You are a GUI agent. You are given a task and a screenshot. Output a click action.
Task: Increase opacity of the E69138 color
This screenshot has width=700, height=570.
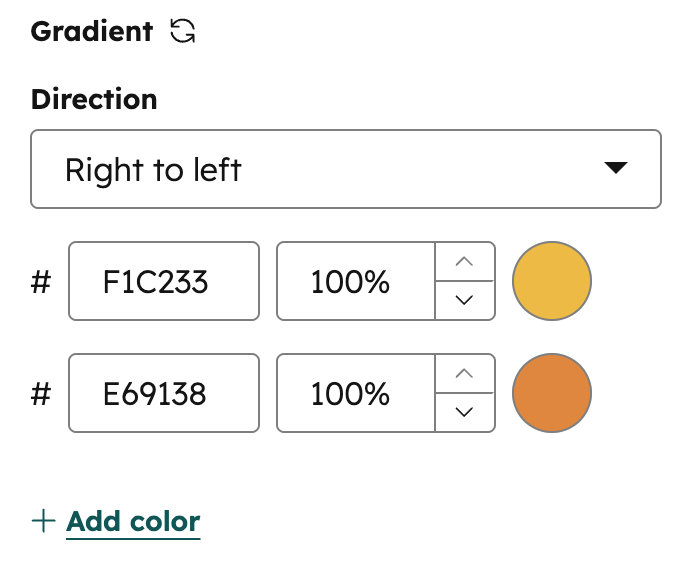pos(464,375)
